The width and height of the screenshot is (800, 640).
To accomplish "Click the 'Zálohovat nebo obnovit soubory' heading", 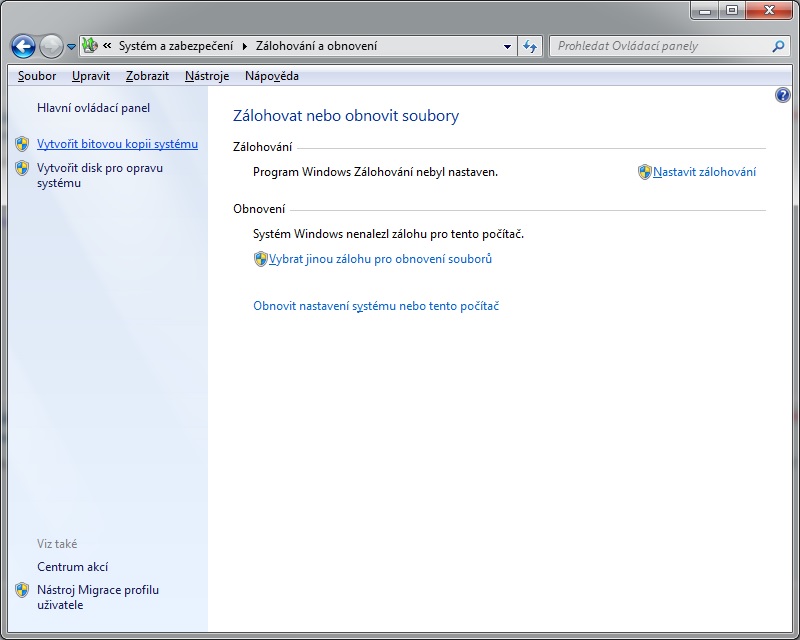I will (x=346, y=115).
